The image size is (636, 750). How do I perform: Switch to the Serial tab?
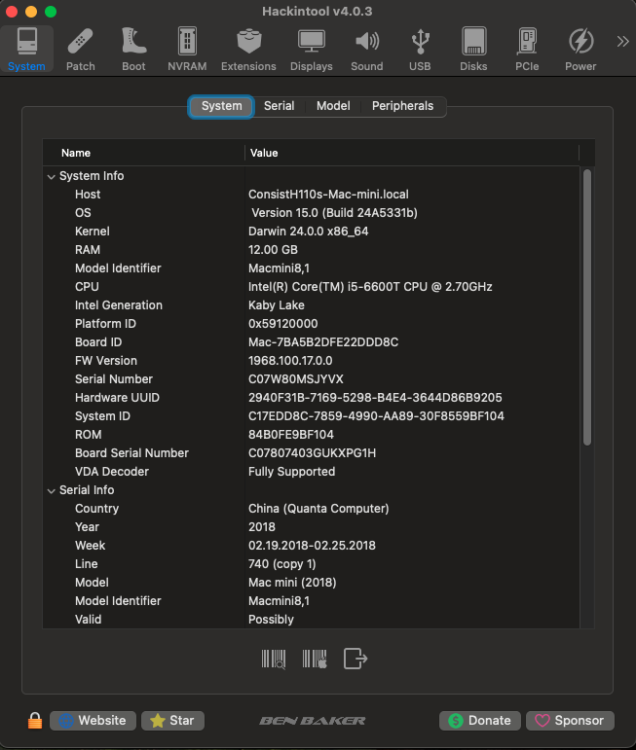tap(279, 106)
